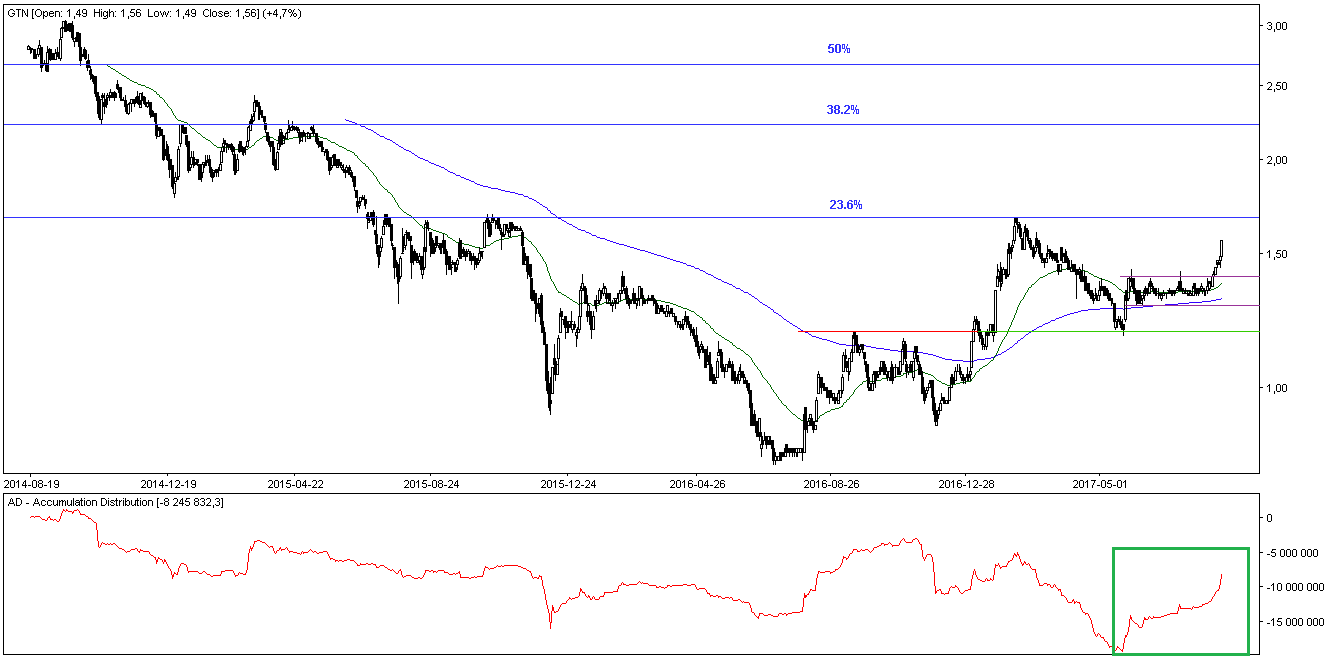Click the 2015-04-22 date label
The image size is (1329, 657).
(296, 483)
